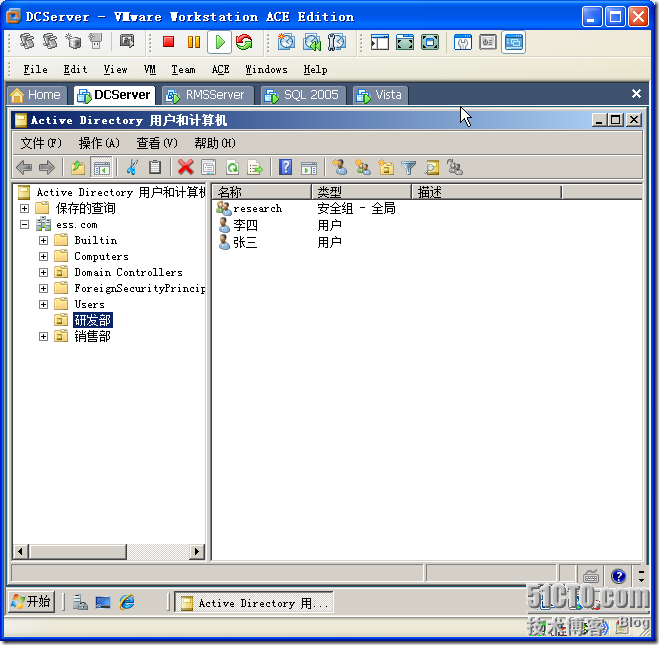
Task: Toggle the VMware show sidebar icon
Action: (380, 42)
